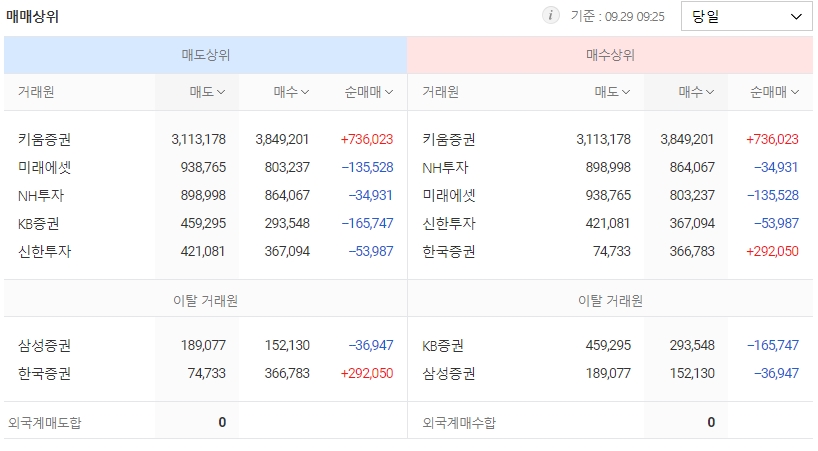Click 매도상위 한국증권 순매매 +292,050
818x451 pixels.
click(x=367, y=373)
